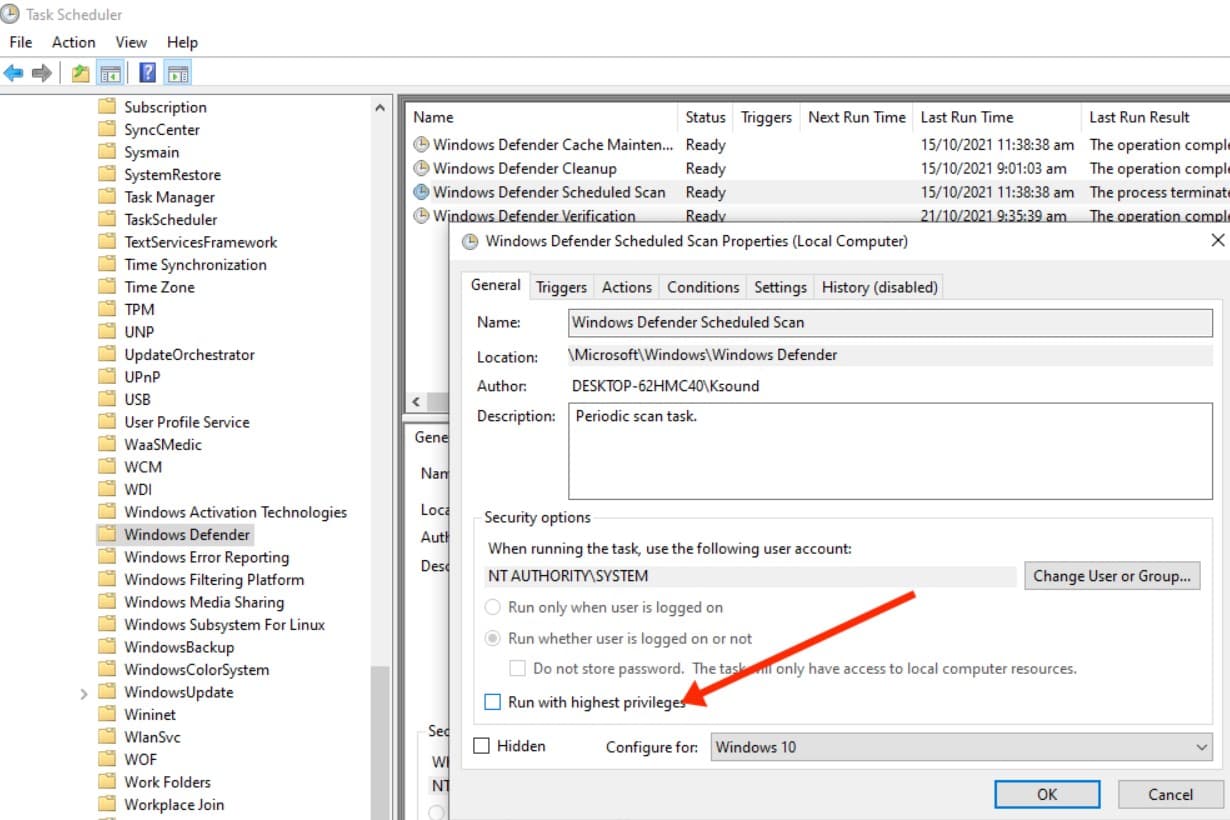1230x820 pixels.
Task: Switch to the Triggers tab
Action: [561, 287]
